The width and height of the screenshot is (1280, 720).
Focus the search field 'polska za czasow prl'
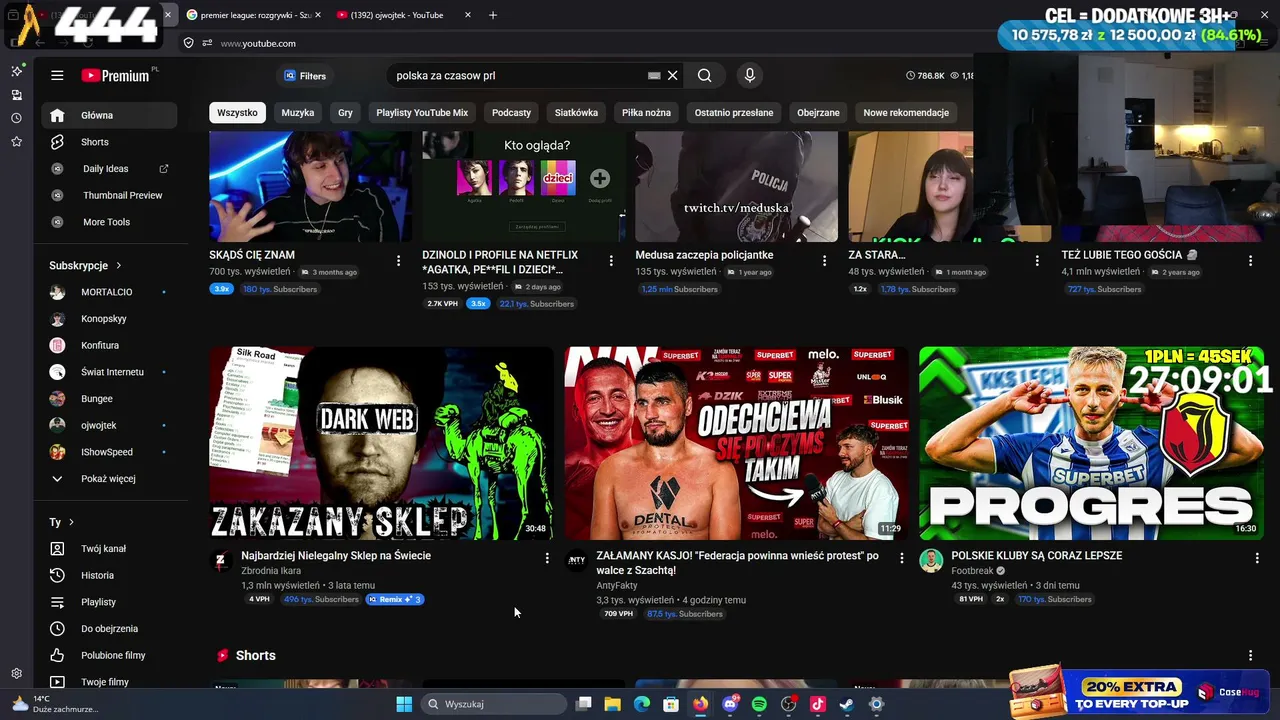tap(520, 76)
